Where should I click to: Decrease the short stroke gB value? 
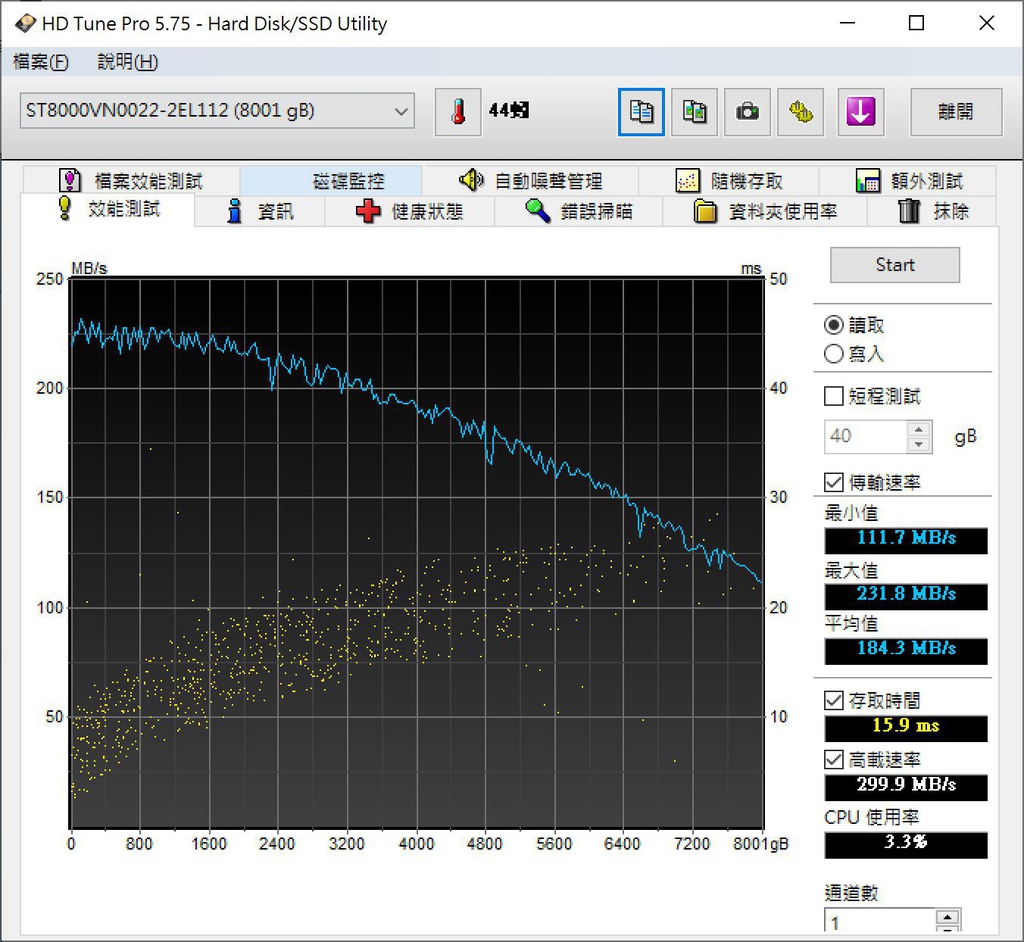point(919,444)
